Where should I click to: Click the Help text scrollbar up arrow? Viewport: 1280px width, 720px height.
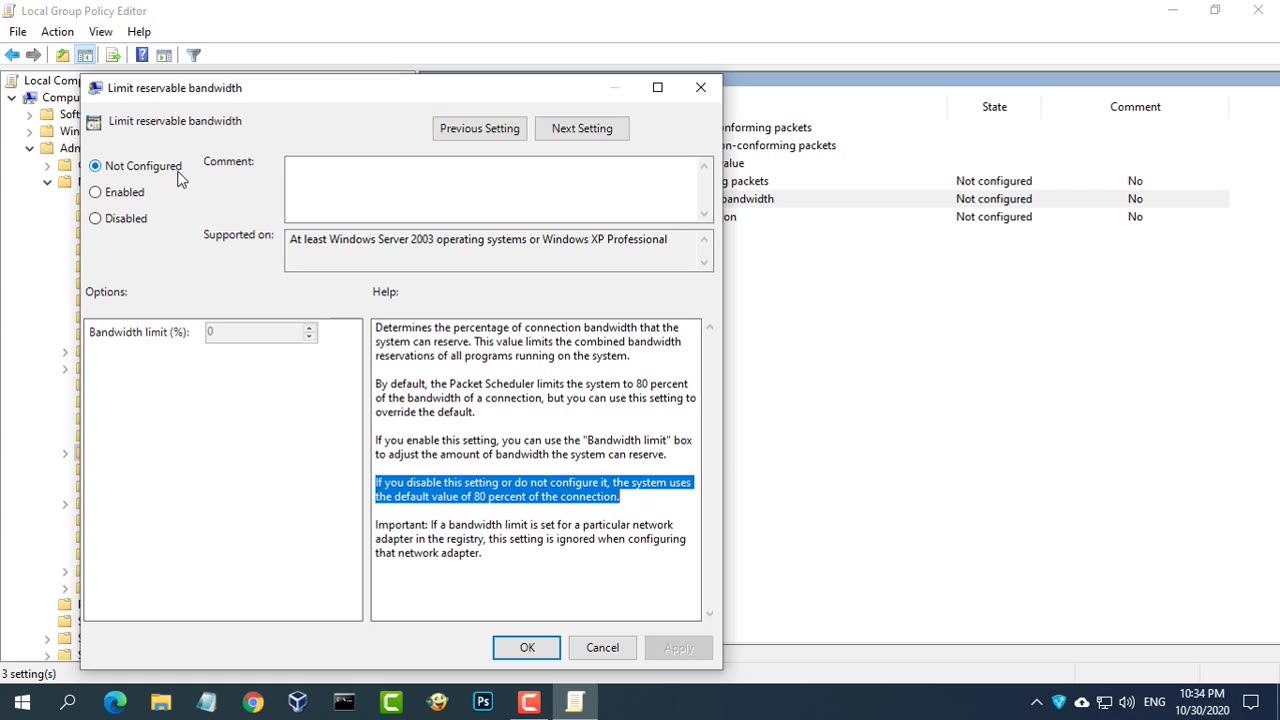click(710, 327)
